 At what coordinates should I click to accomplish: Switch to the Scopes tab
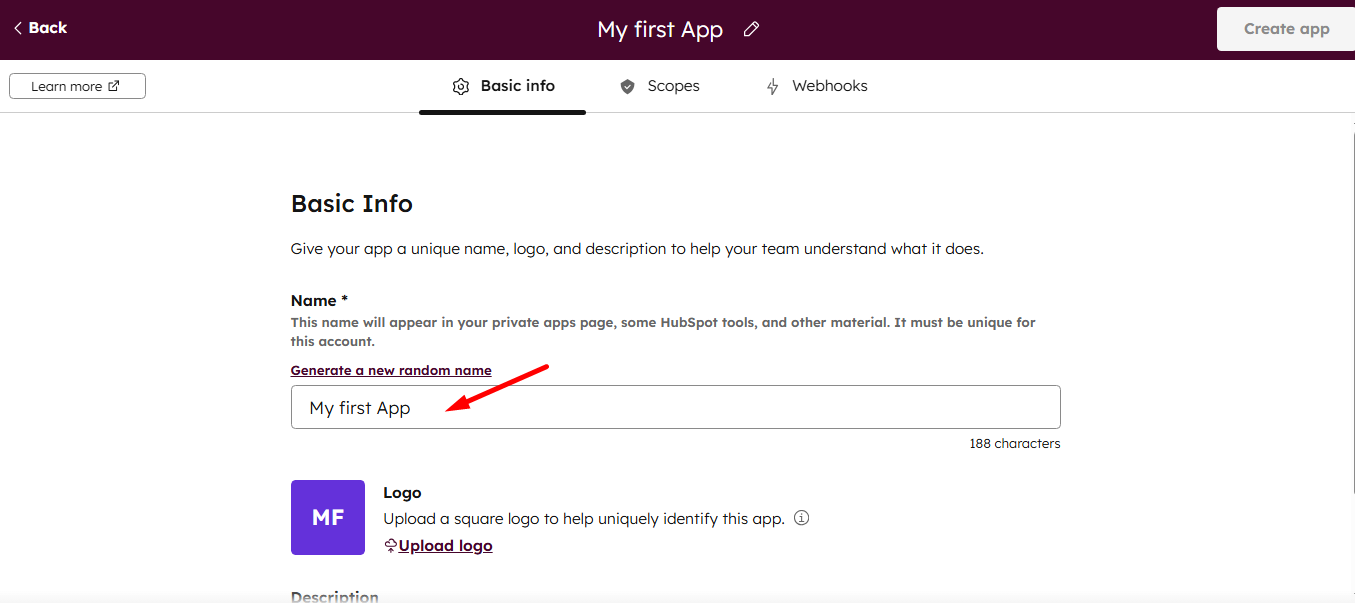click(661, 86)
